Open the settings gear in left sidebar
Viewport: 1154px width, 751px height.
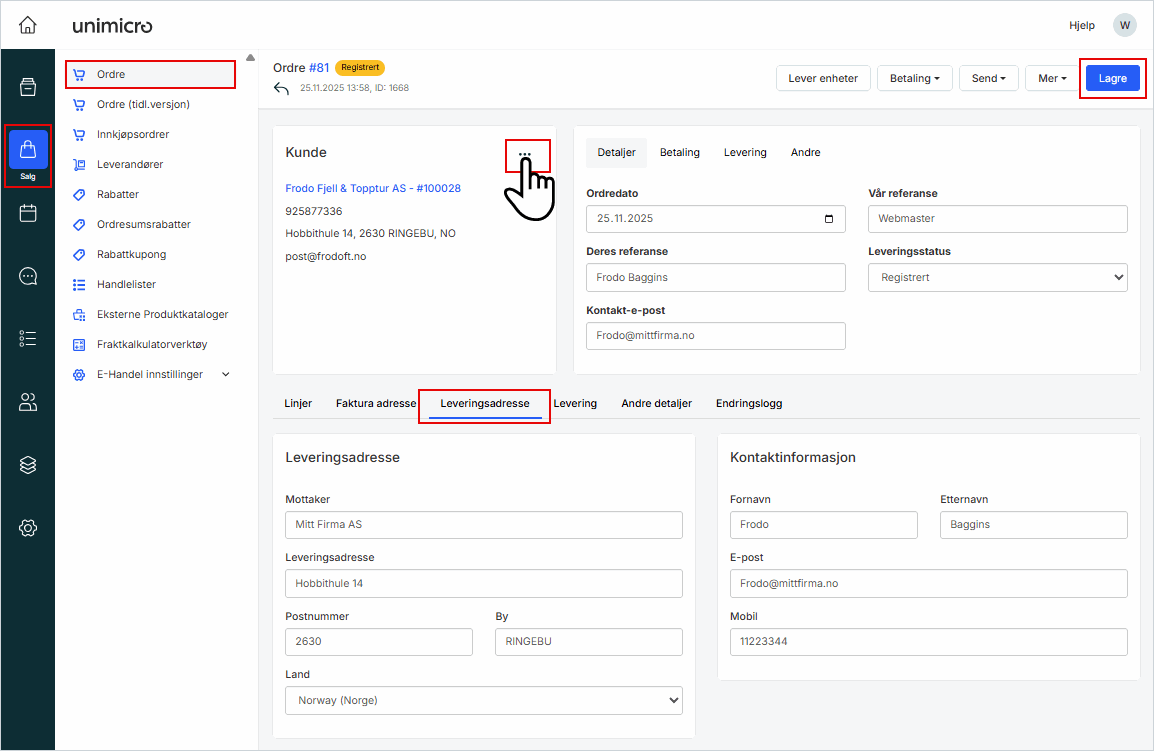[28, 528]
